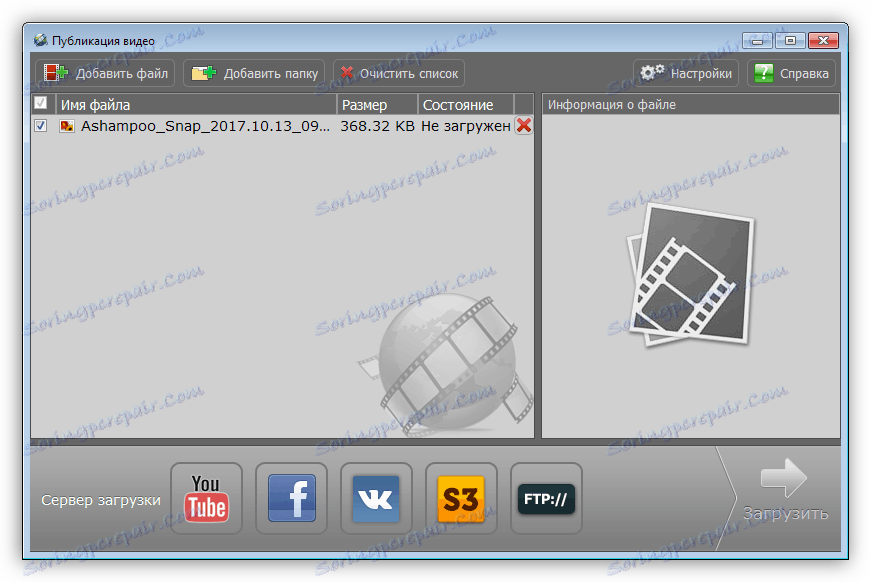Close the Публикация видео window
This screenshot has height=582, width=871.
coord(823,41)
